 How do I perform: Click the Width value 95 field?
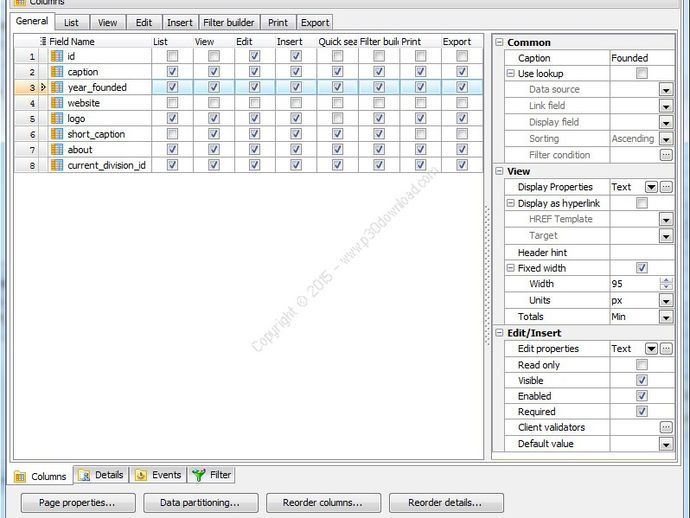tap(635, 284)
